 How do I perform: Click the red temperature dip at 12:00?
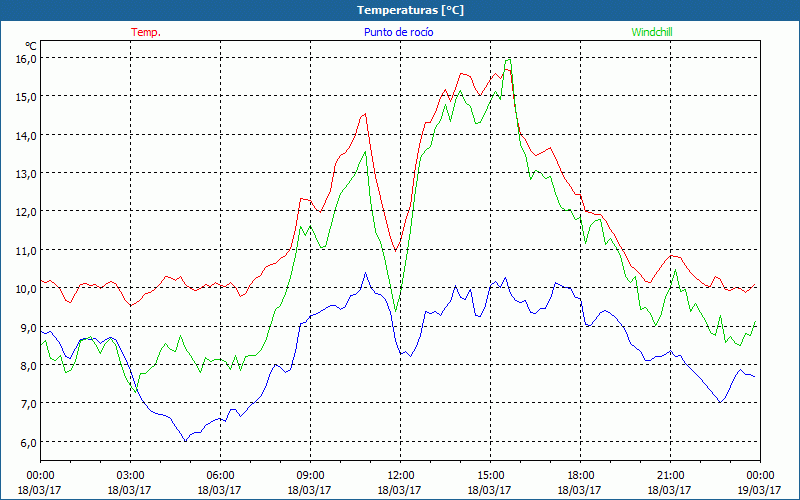point(396,250)
